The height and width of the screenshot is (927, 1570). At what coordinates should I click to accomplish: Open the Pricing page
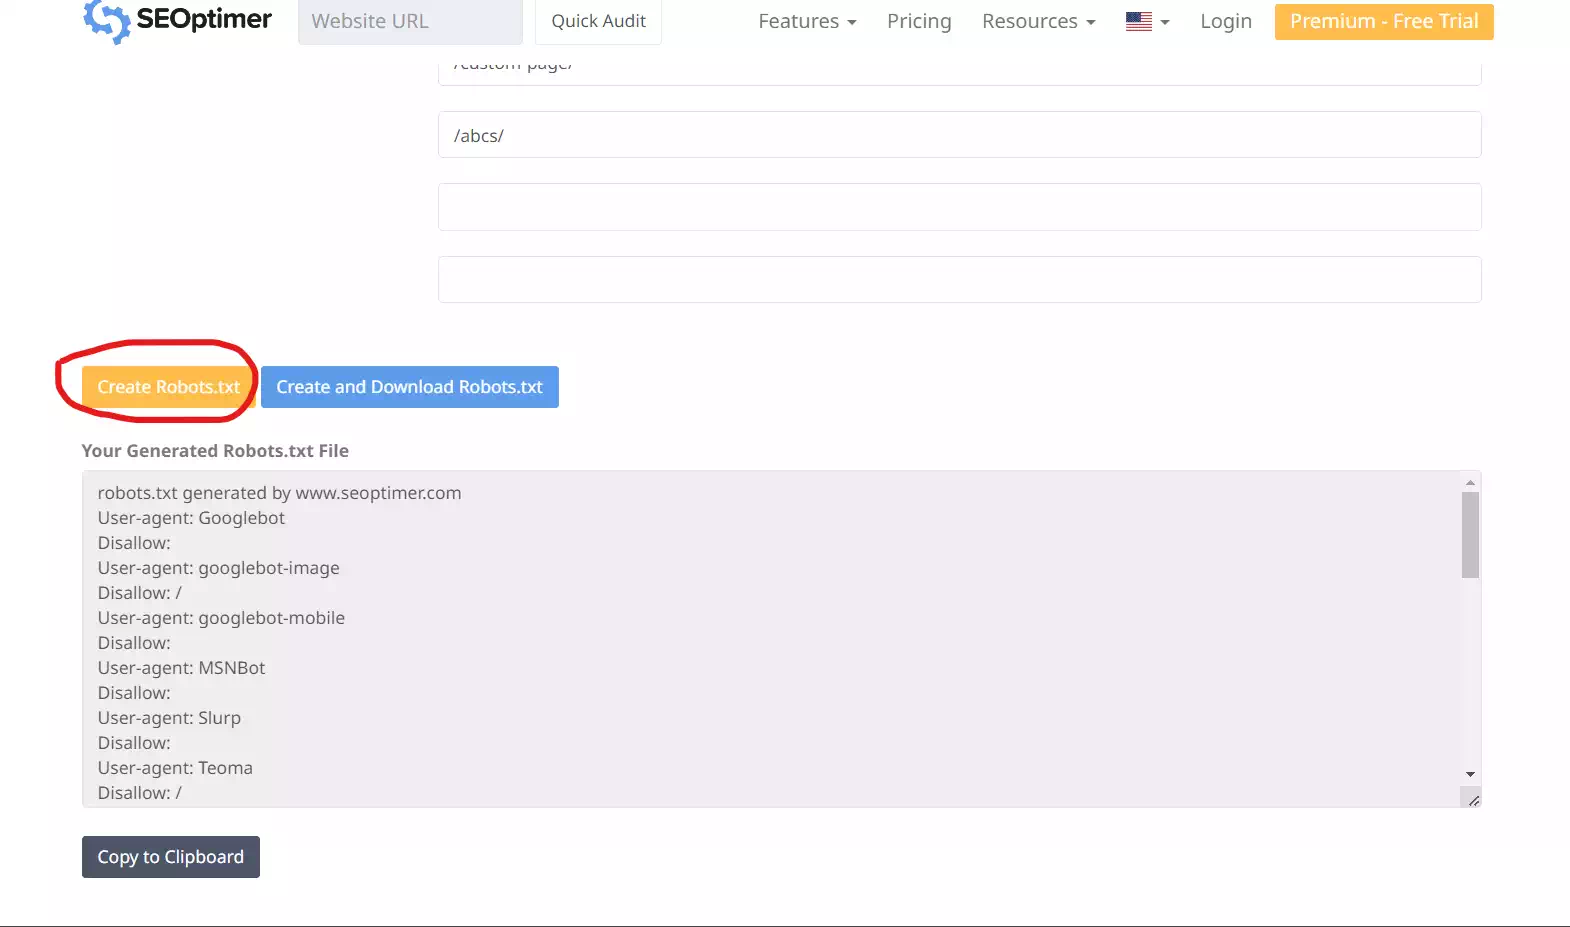coord(919,21)
